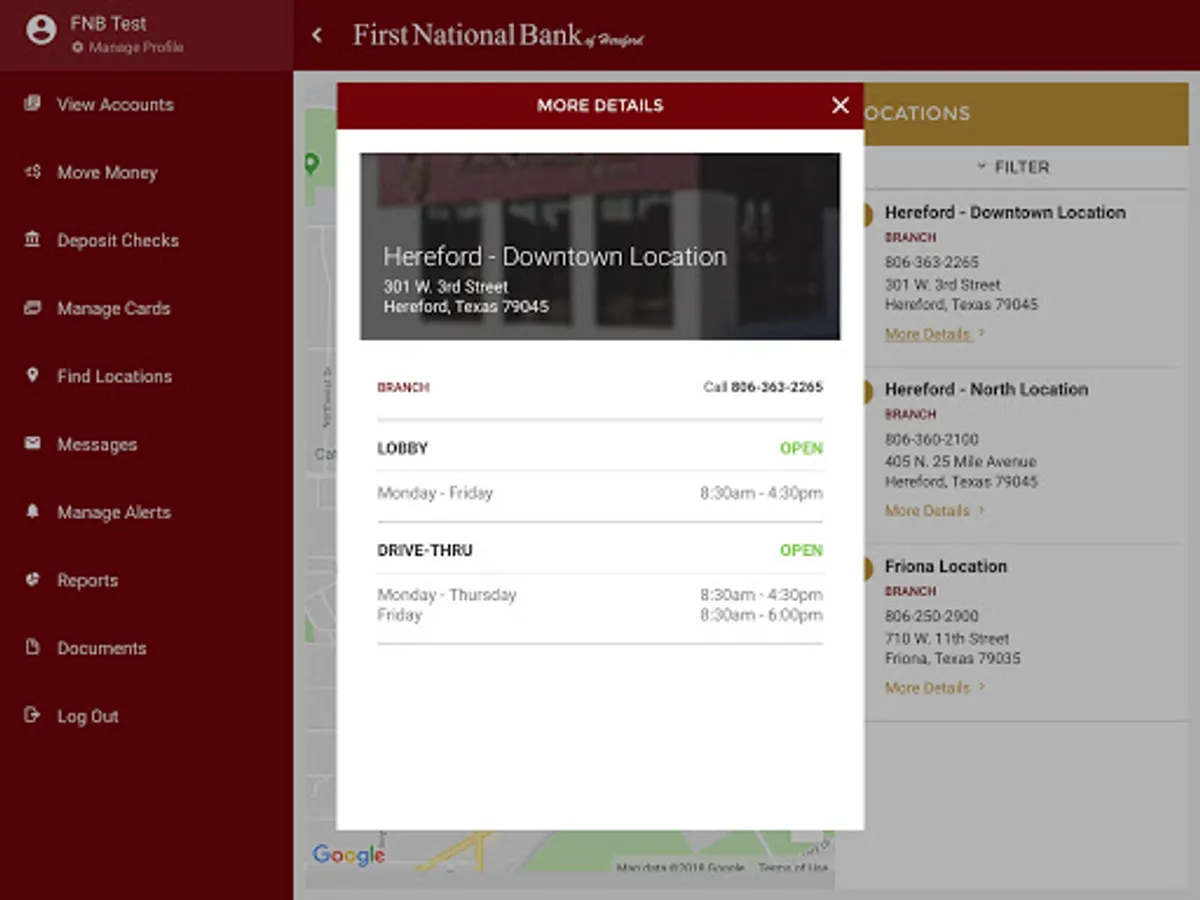
Task: Select Move Money in sidebar
Action: 107,172
